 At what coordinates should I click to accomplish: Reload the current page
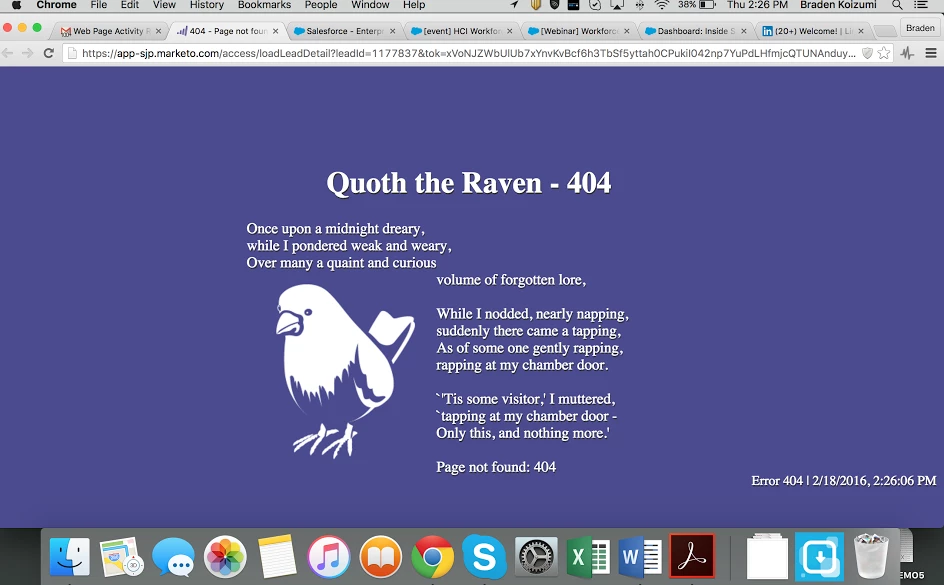point(49,53)
